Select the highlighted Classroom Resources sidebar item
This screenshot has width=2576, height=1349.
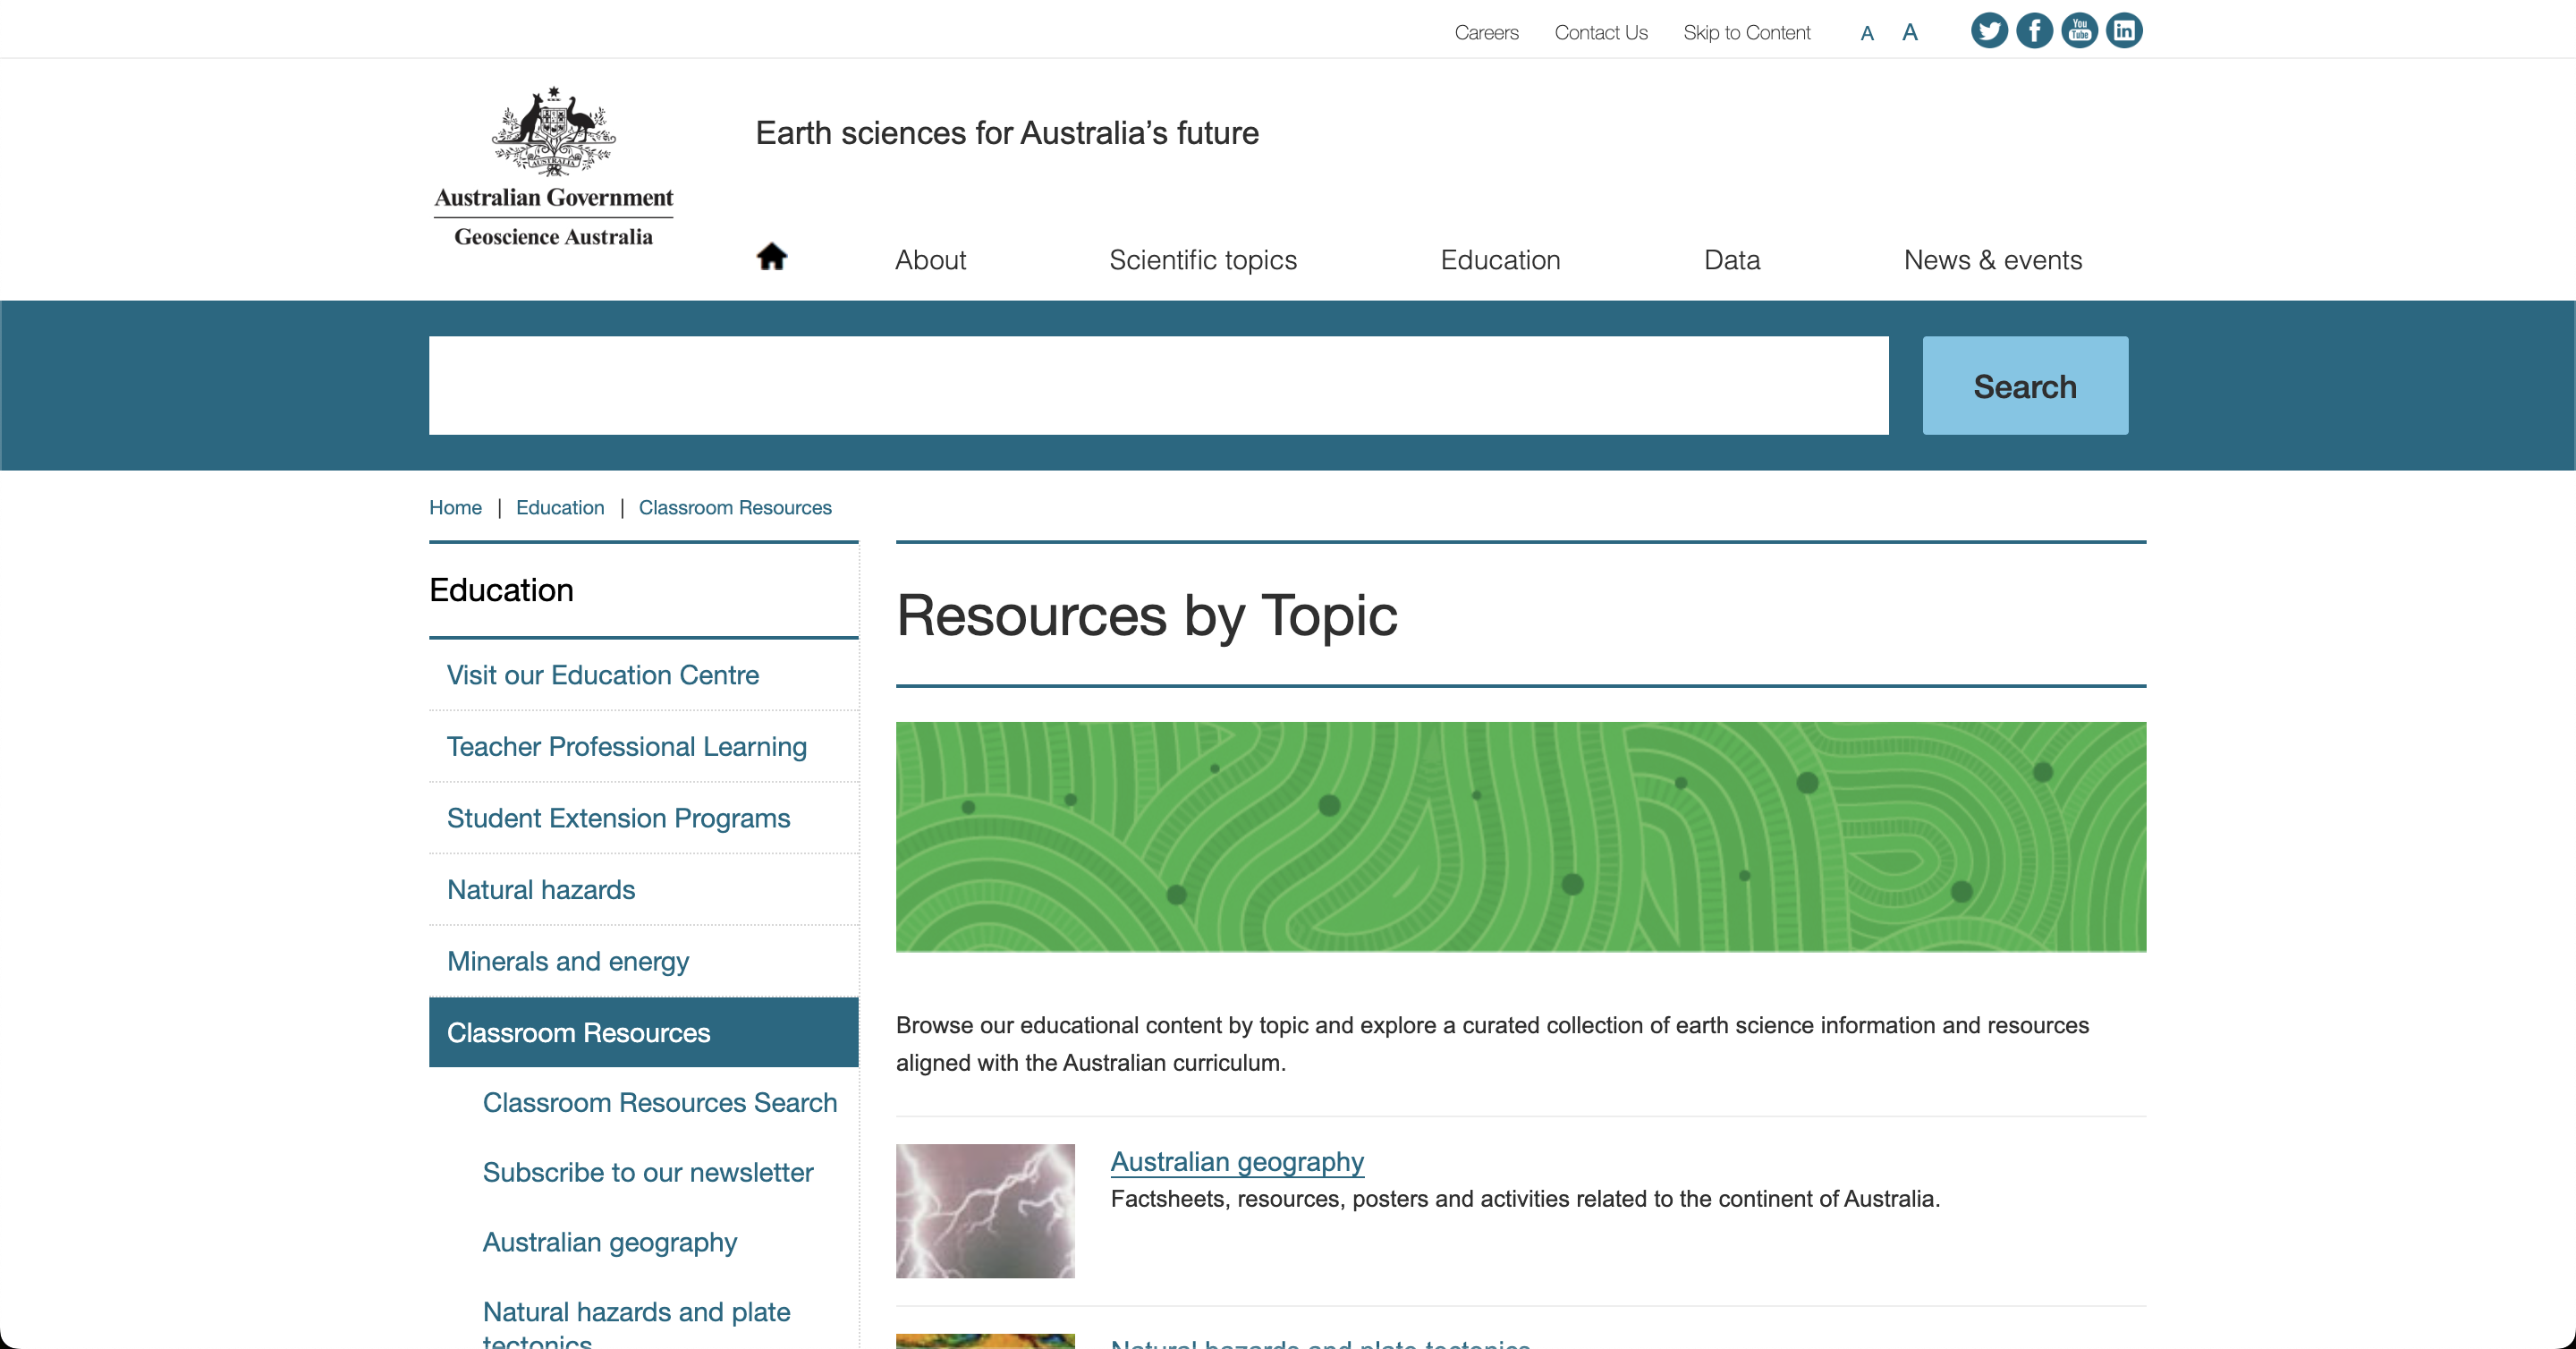pos(644,1033)
